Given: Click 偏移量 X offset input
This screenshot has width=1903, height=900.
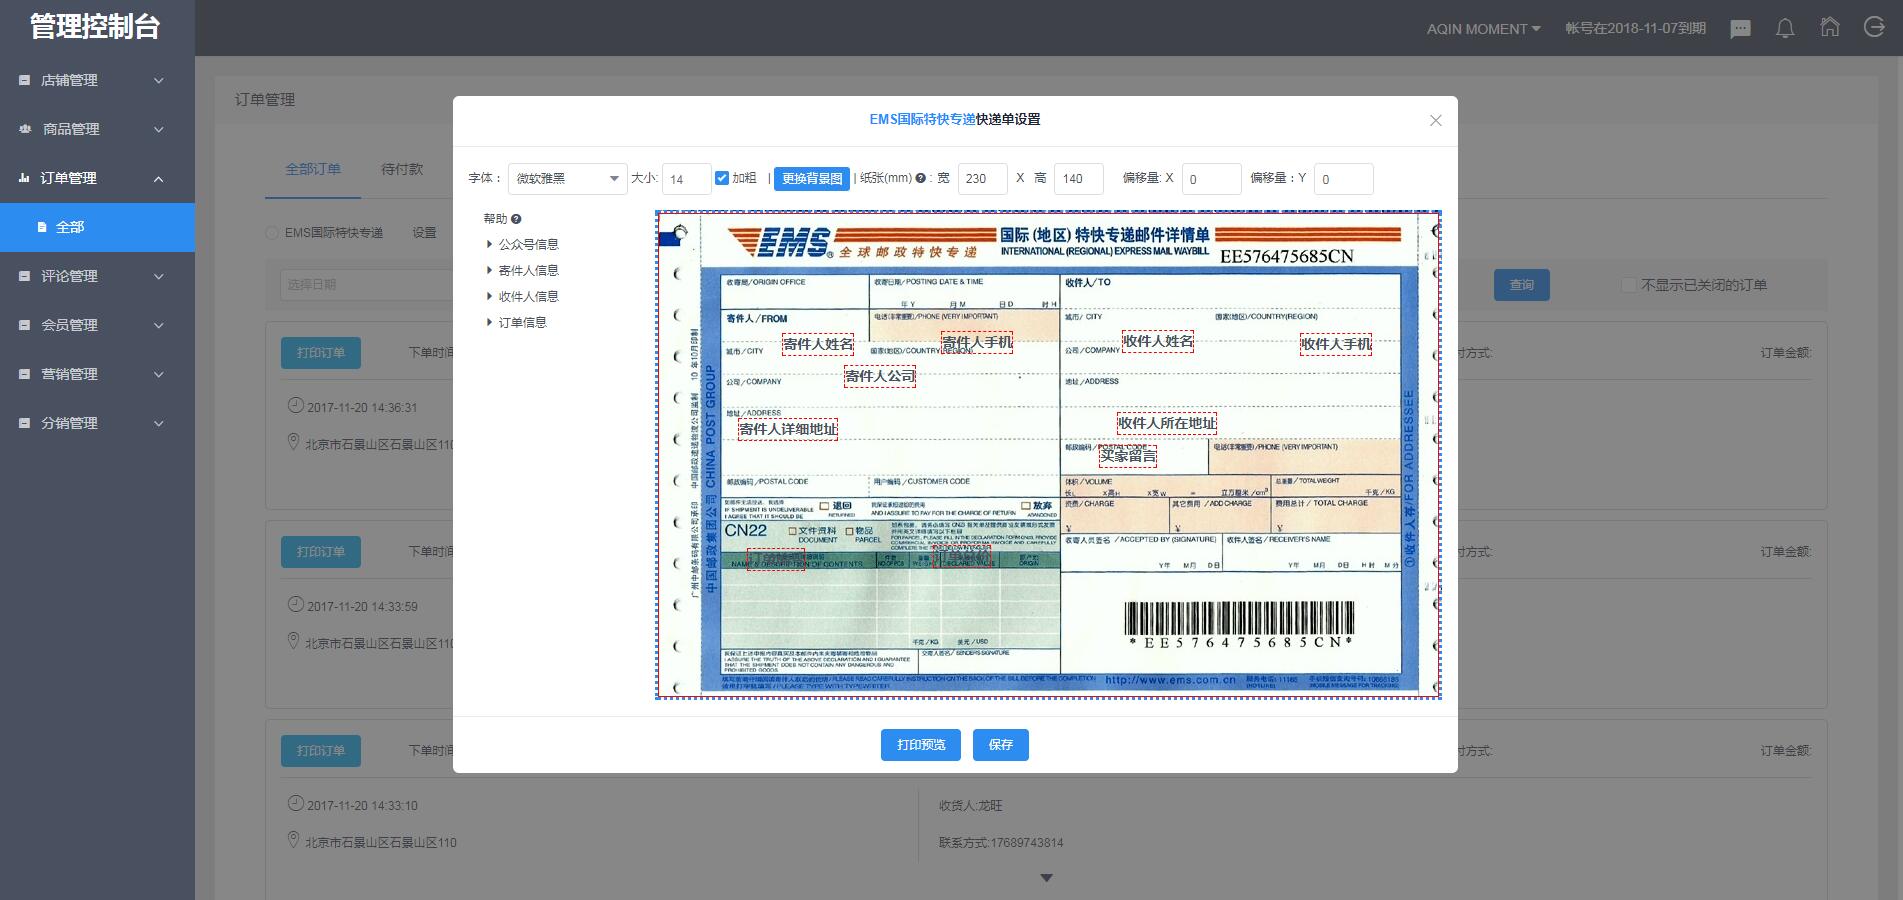Looking at the screenshot, I should [1211, 179].
